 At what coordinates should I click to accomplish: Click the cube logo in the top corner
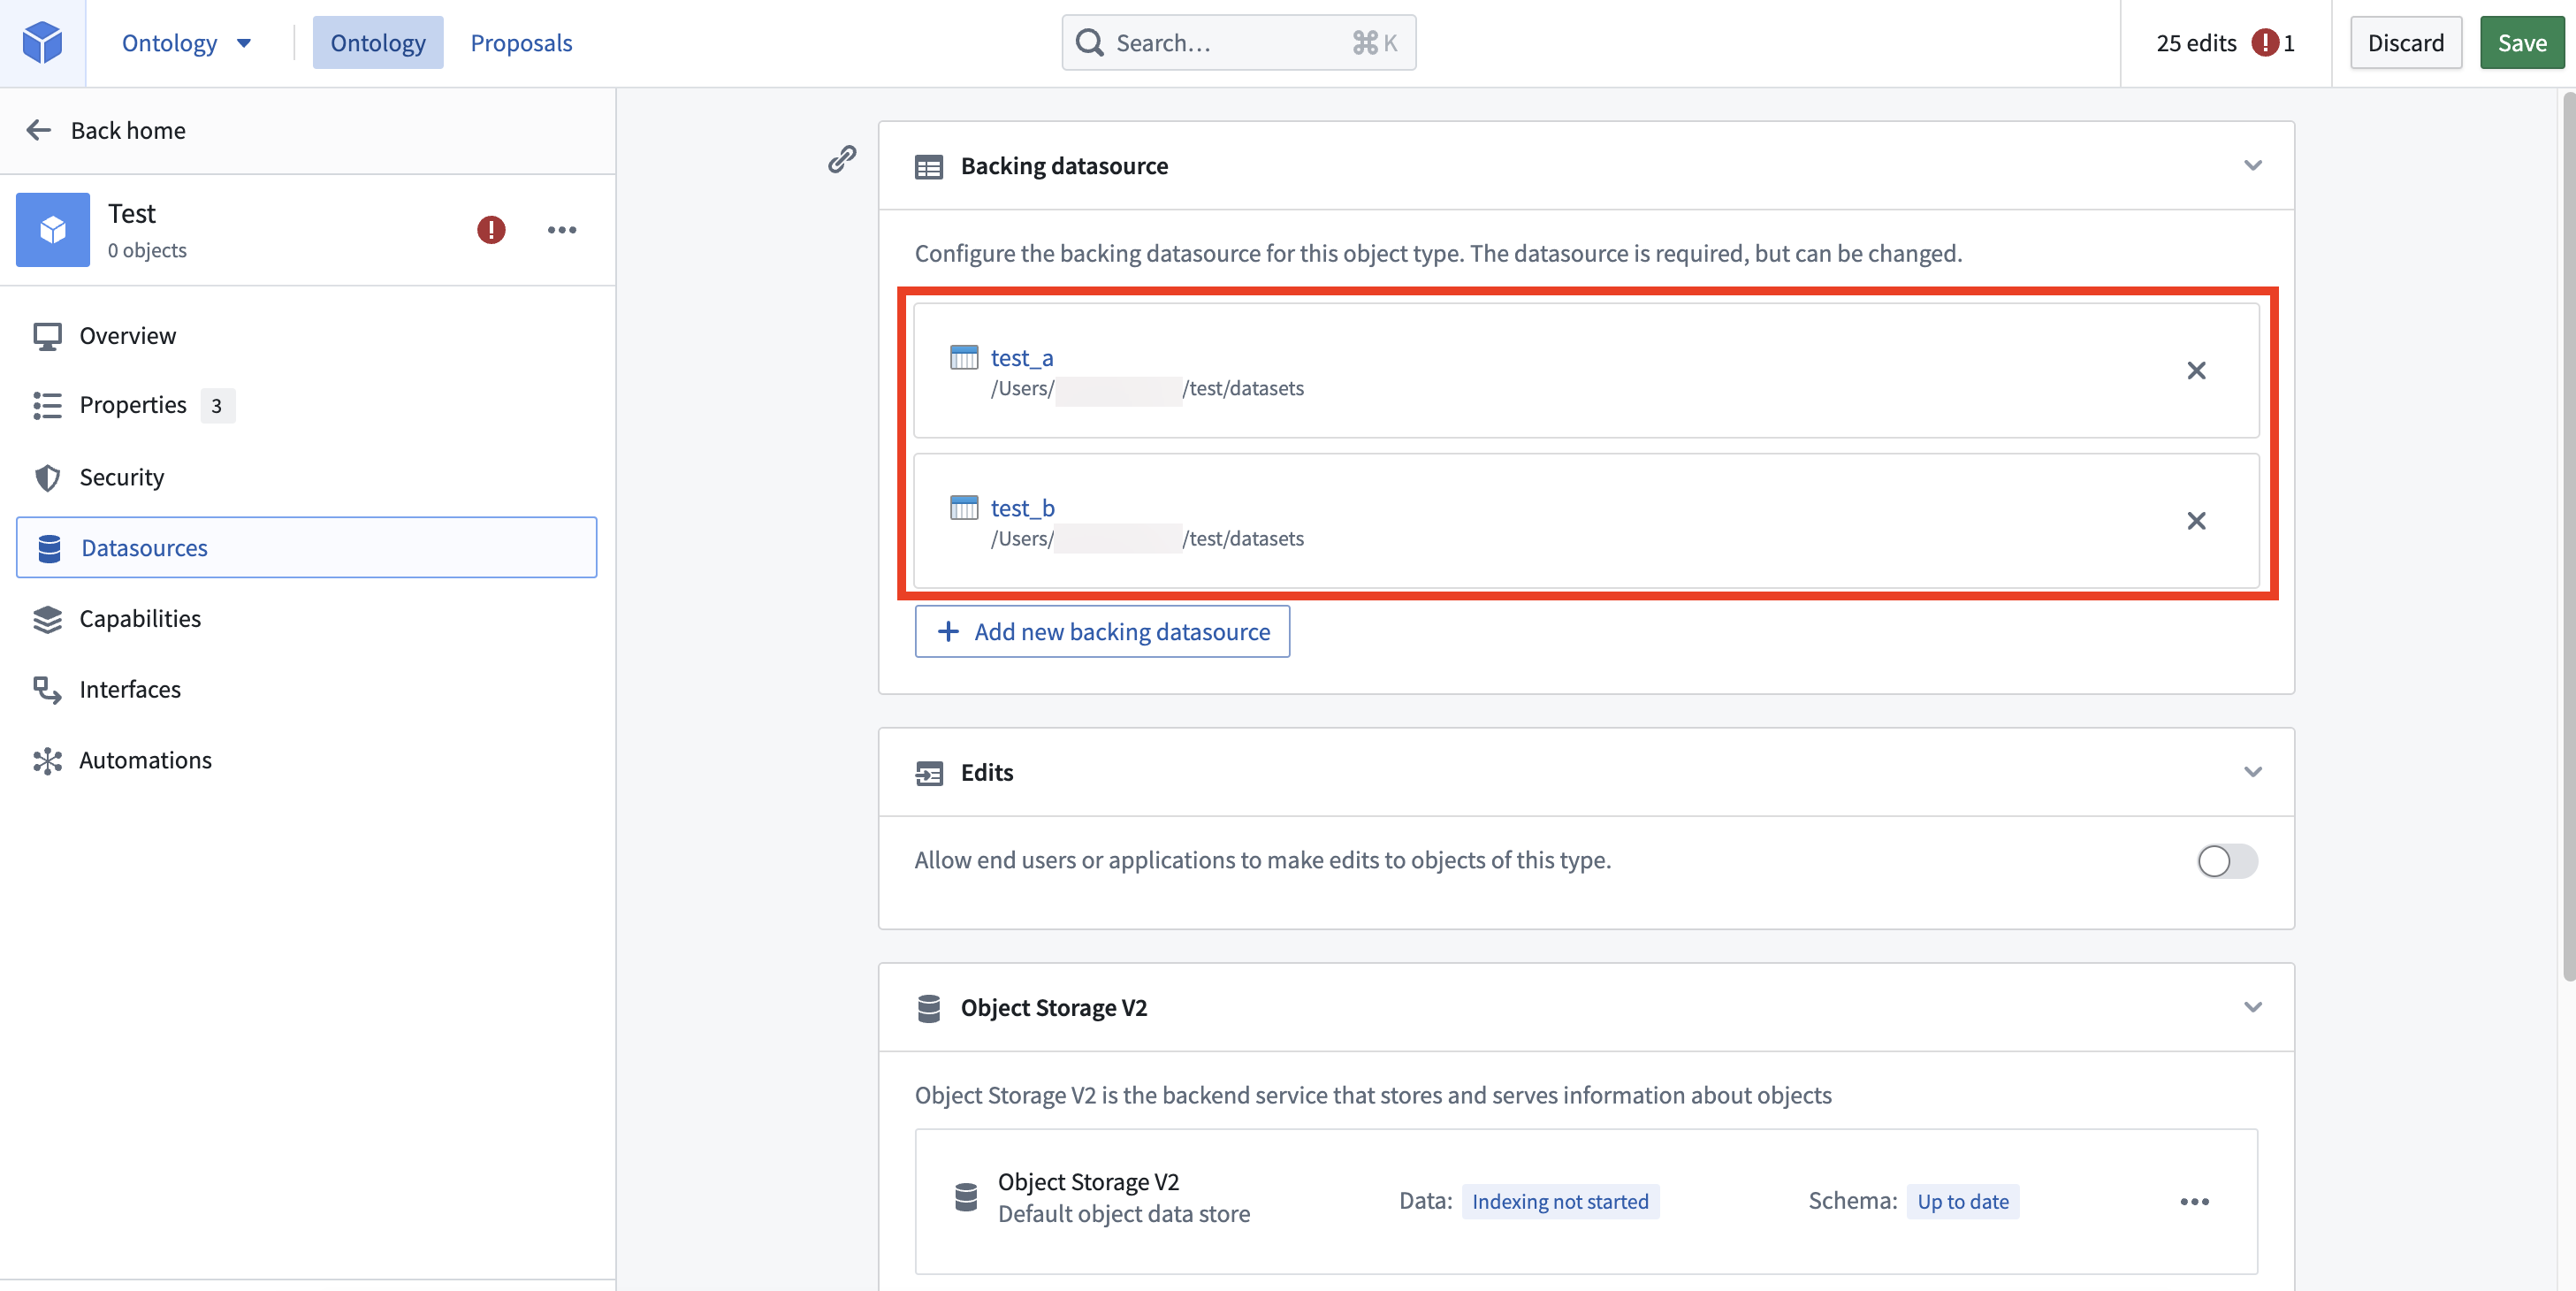click(x=42, y=42)
